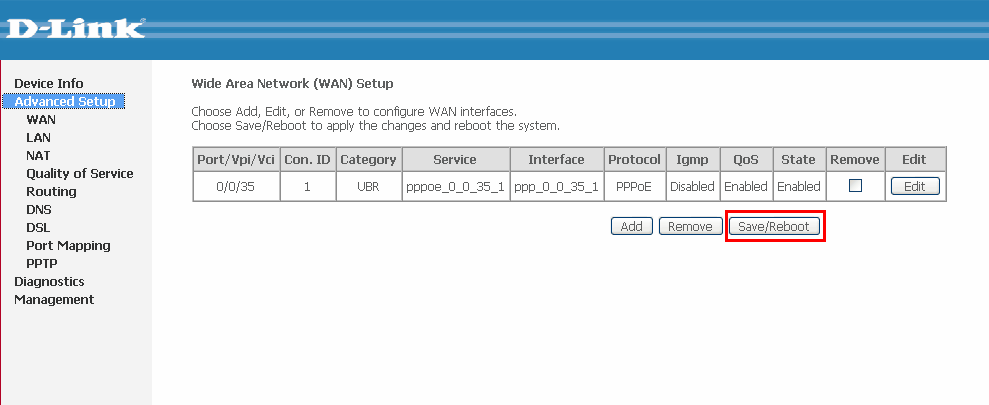Viewport: 989px width, 405px height.
Task: Select Routing in the sidebar
Action: click(x=51, y=191)
